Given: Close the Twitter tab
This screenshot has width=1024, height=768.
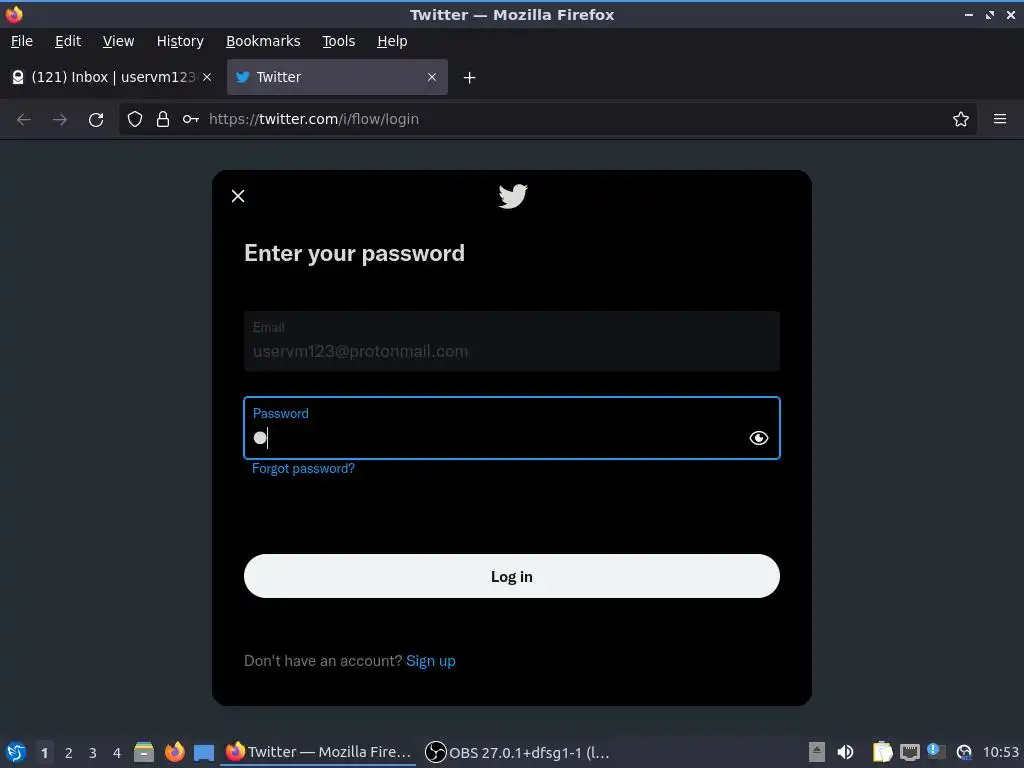Looking at the screenshot, I should pyautogui.click(x=432, y=77).
